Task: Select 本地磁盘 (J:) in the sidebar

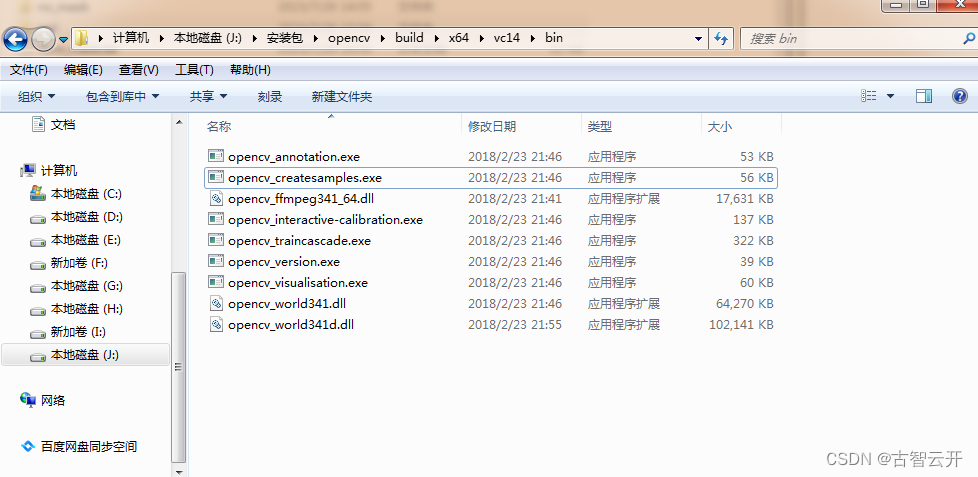Action: pyautogui.click(x=85, y=355)
